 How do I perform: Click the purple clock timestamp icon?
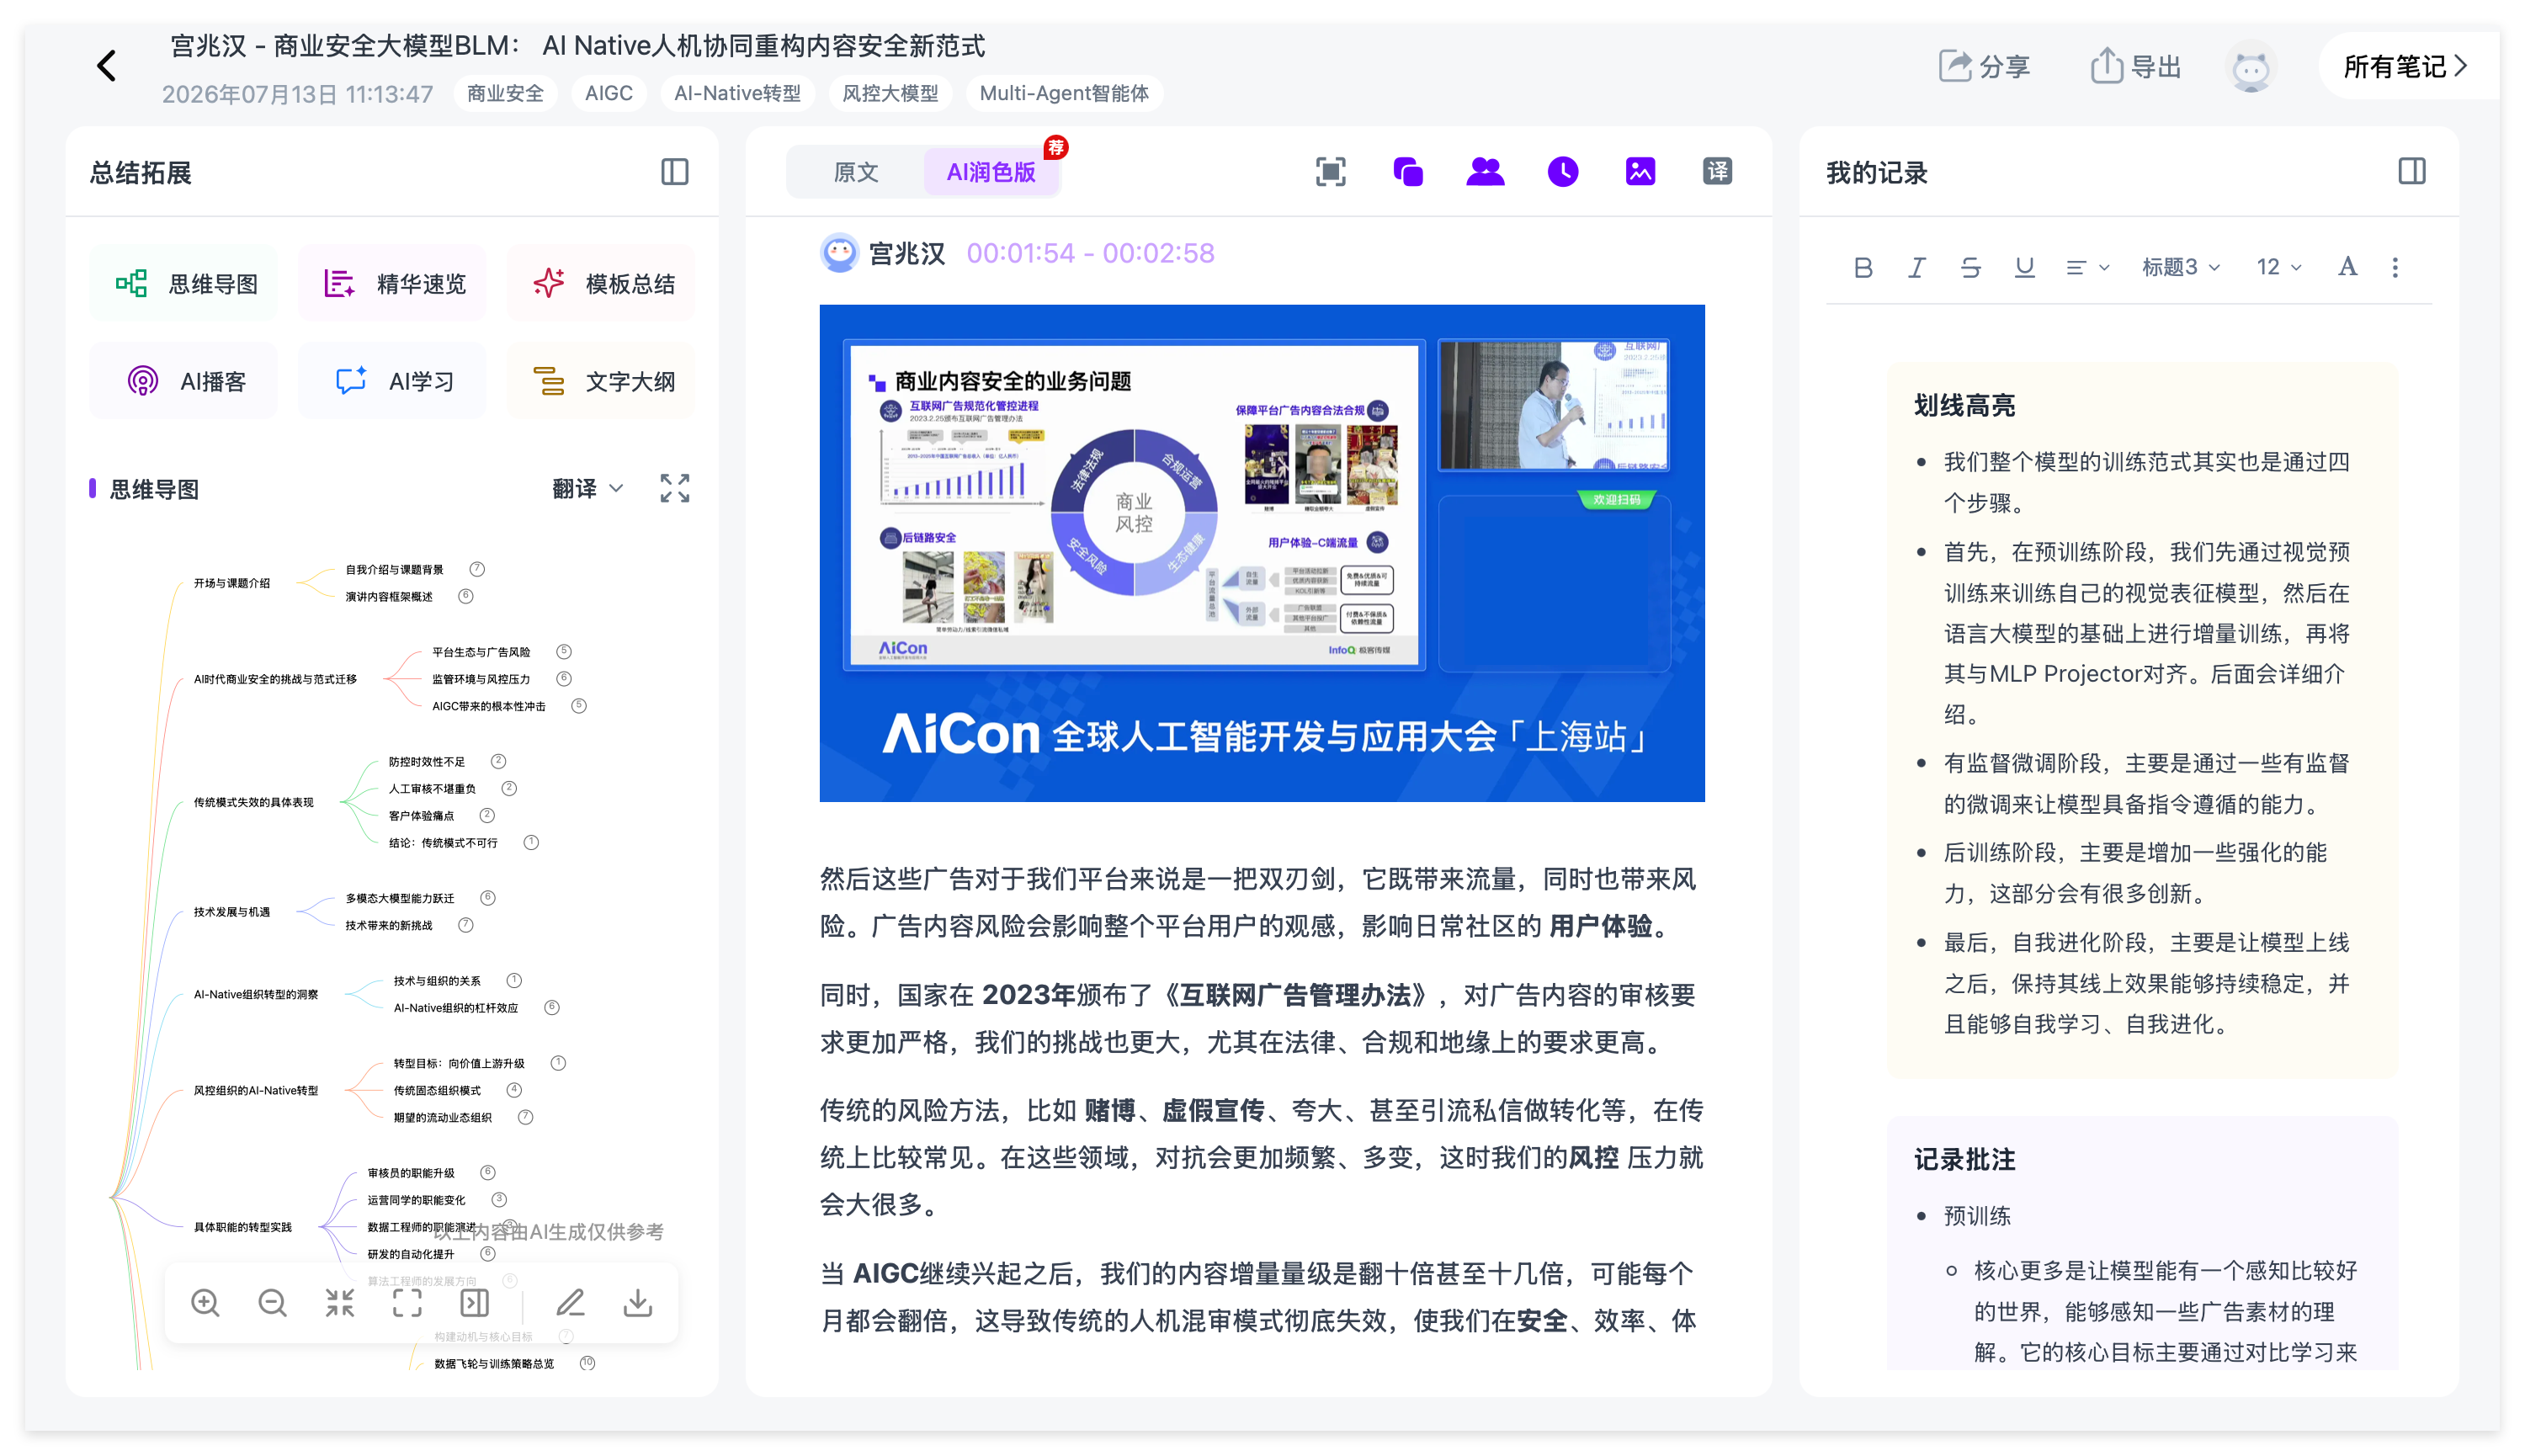(x=1563, y=172)
